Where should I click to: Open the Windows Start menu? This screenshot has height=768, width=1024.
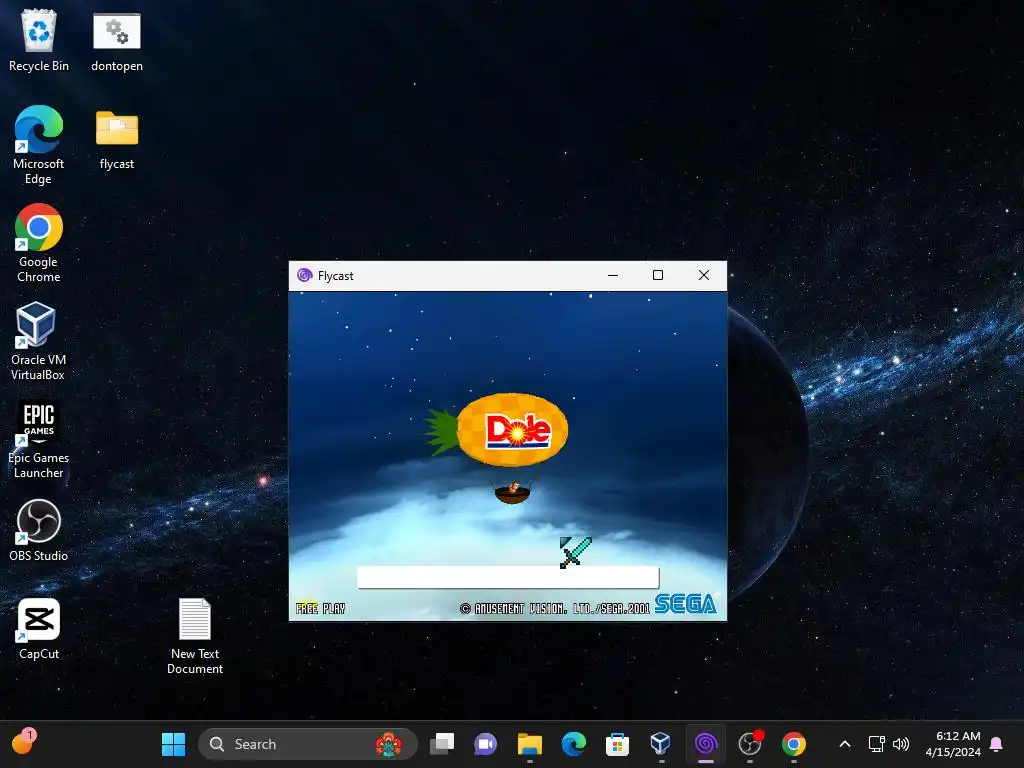(174, 744)
